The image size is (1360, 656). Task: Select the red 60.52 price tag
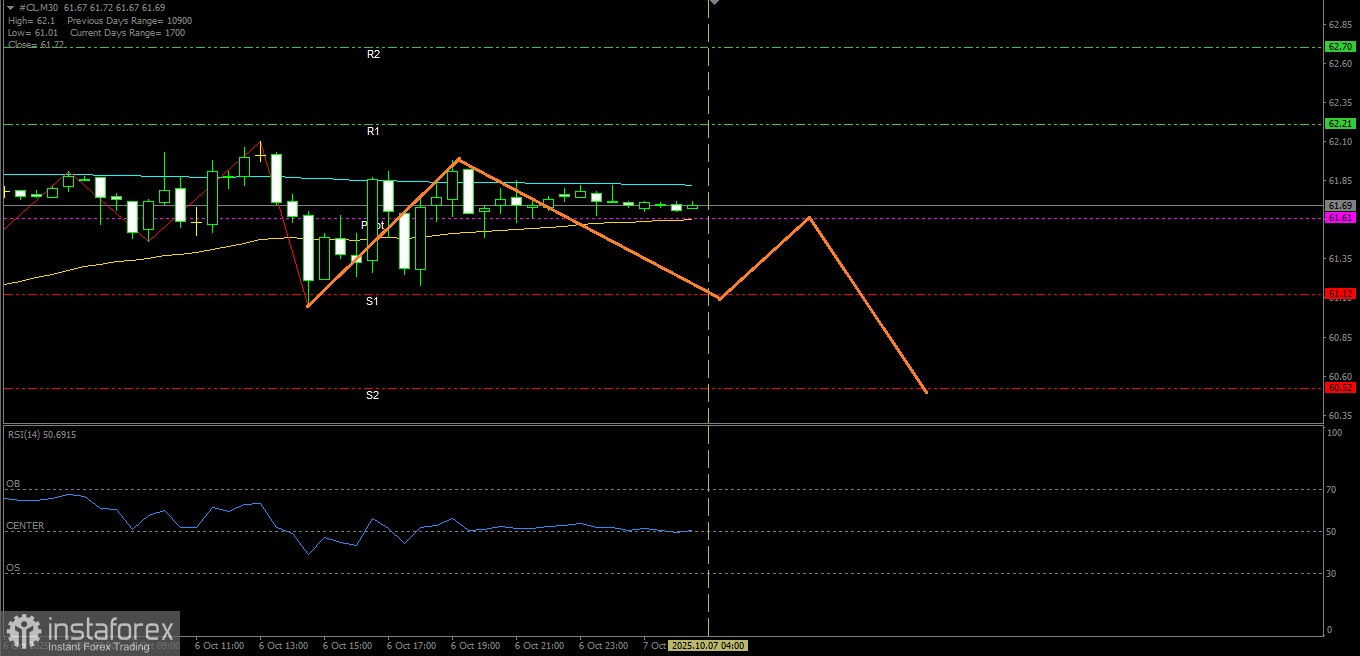pos(1339,388)
